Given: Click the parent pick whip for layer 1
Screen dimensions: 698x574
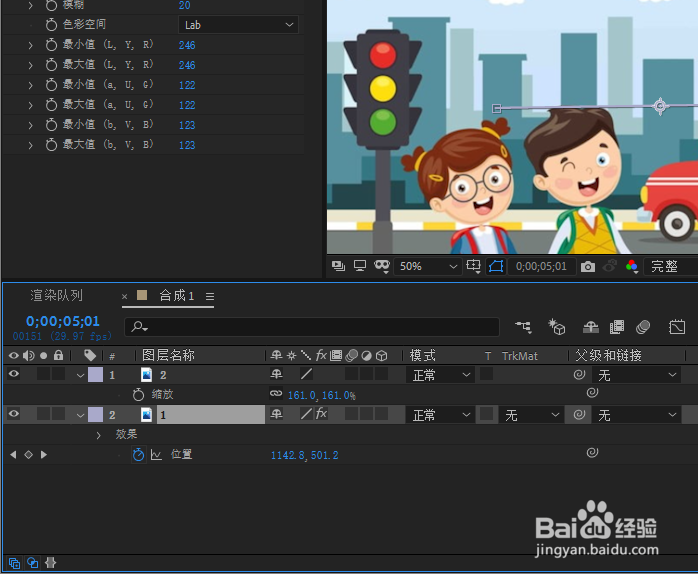Looking at the screenshot, I should point(579,375).
